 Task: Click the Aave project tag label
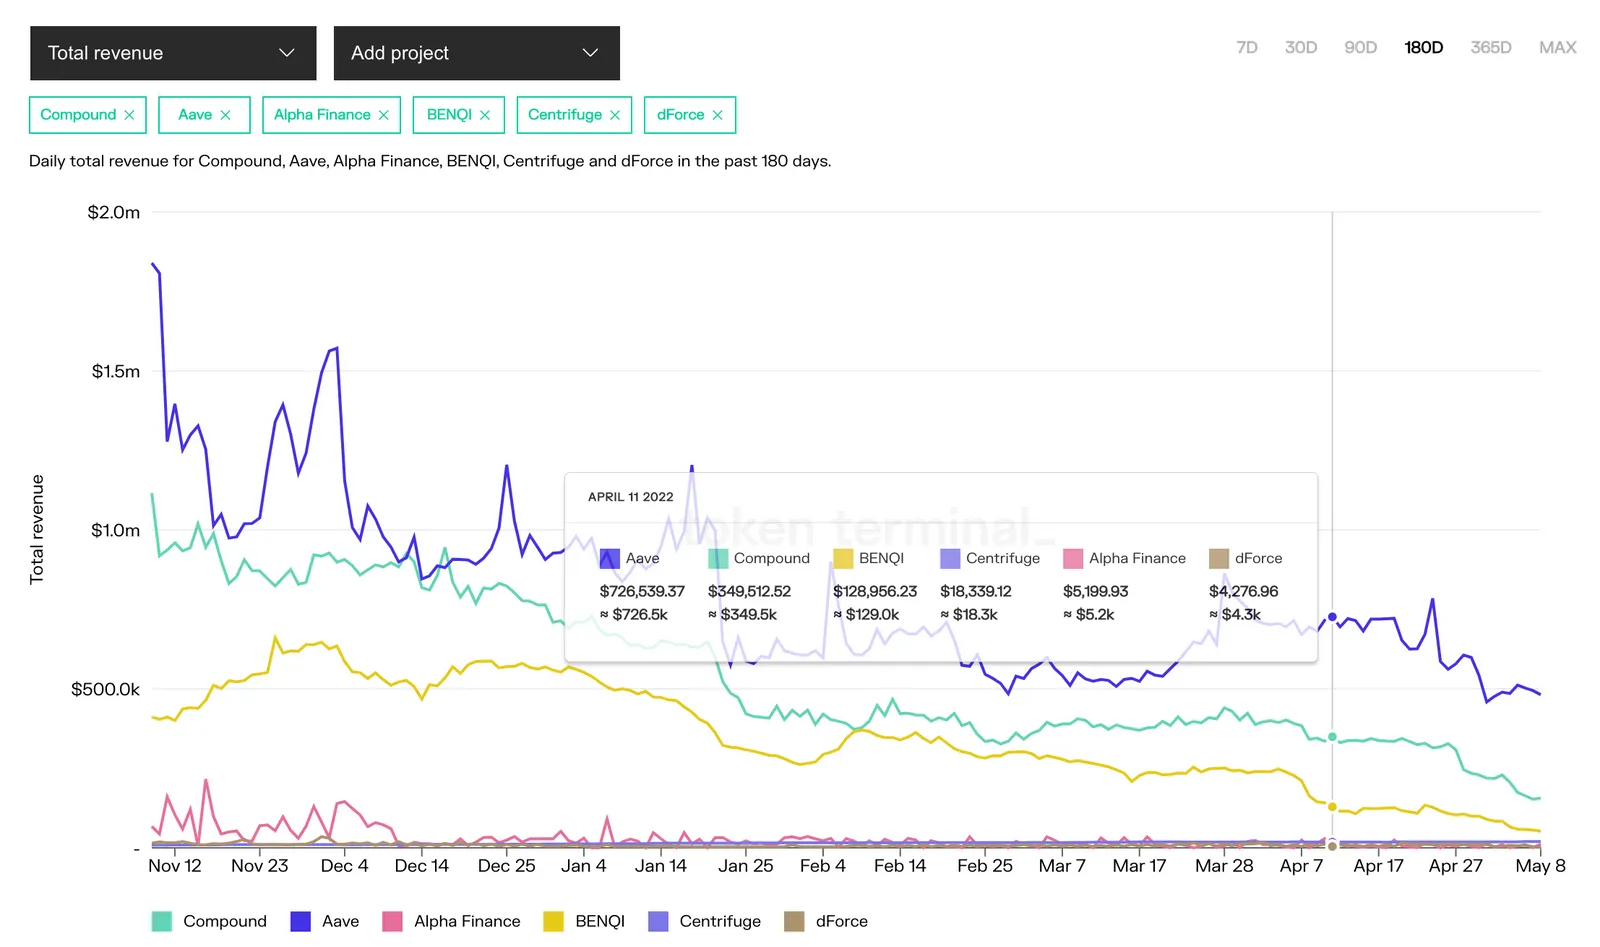[195, 115]
